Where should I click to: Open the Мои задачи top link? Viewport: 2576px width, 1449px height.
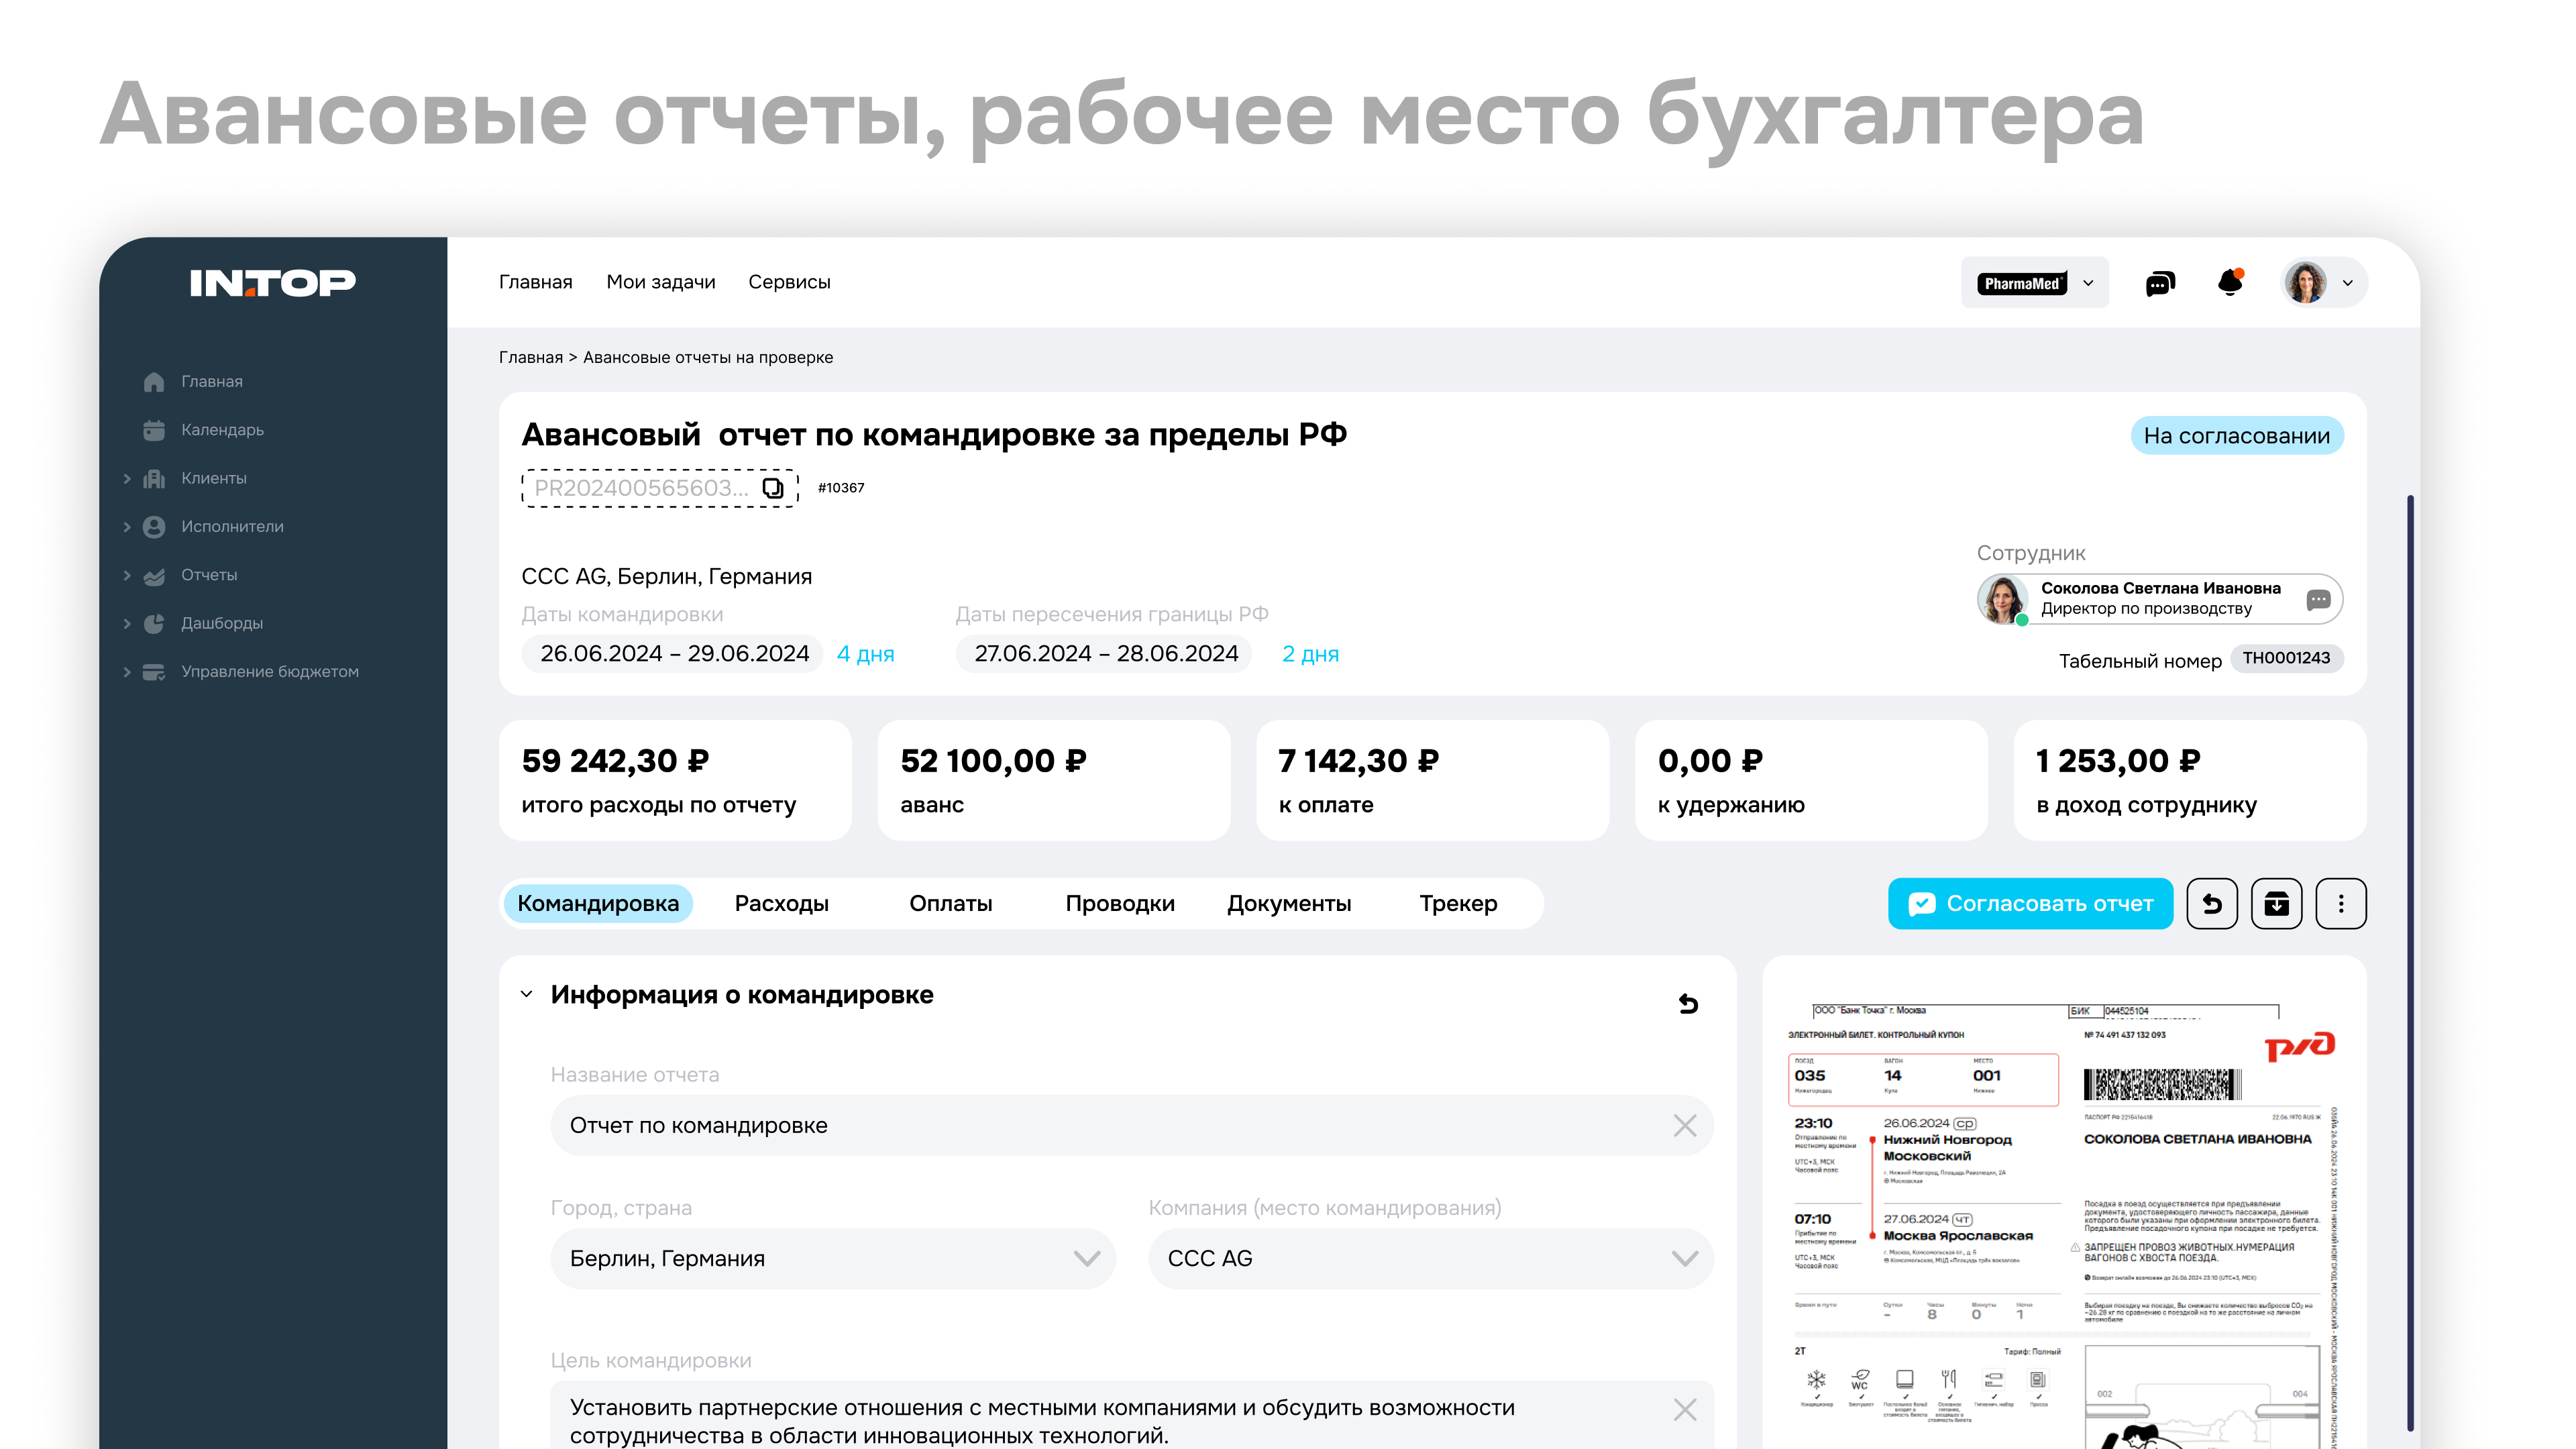coord(660,282)
